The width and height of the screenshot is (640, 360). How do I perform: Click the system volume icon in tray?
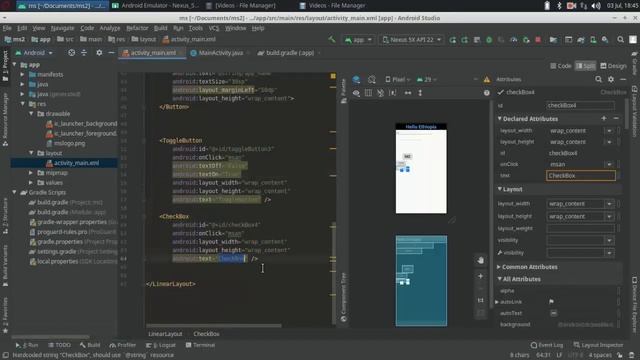point(596,6)
